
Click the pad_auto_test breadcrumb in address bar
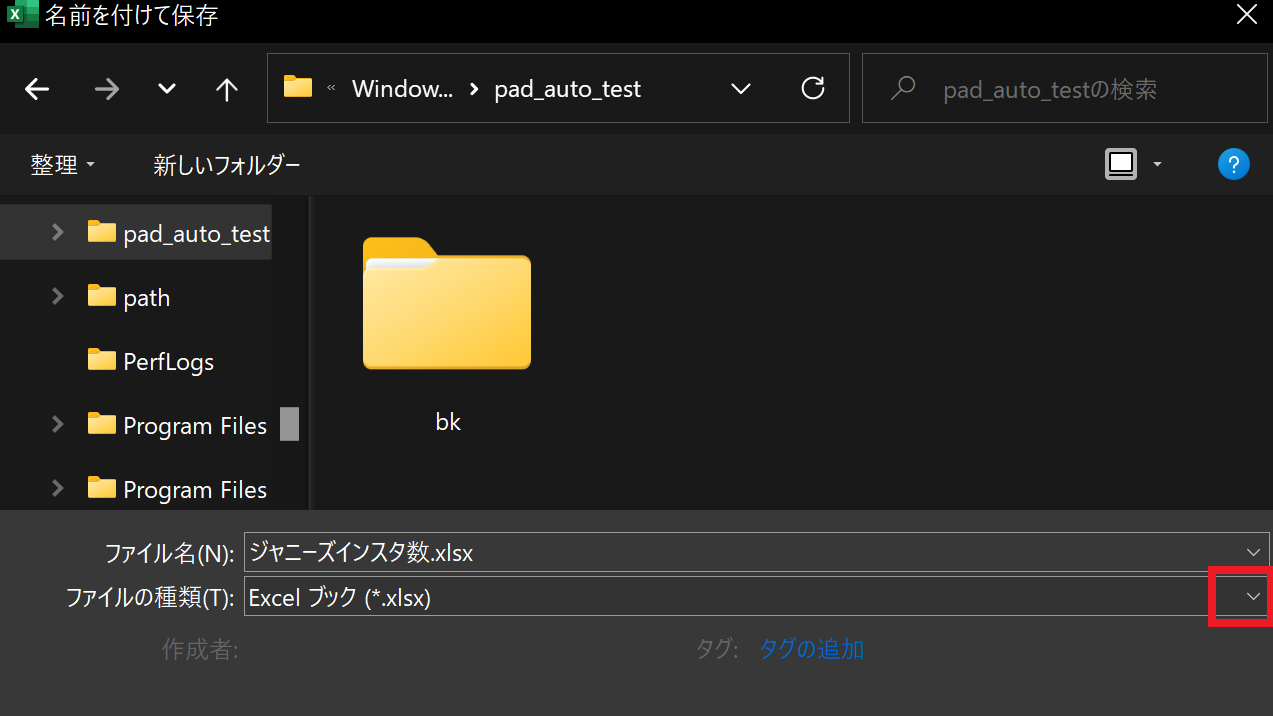coord(567,88)
